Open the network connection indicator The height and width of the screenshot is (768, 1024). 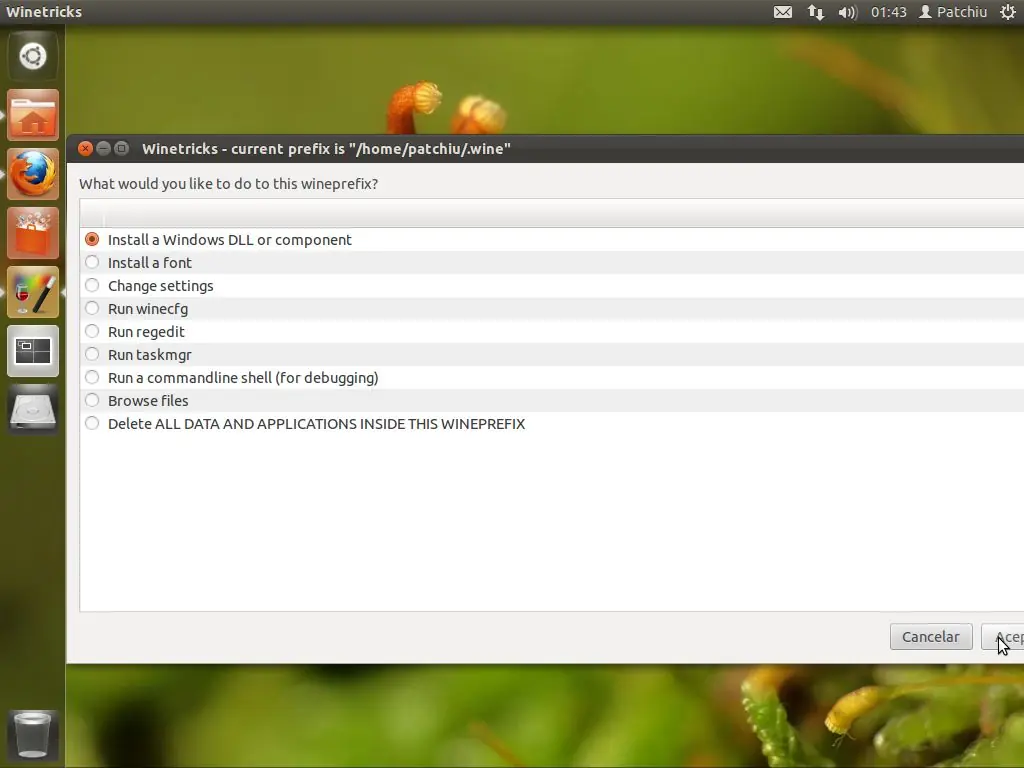816,12
